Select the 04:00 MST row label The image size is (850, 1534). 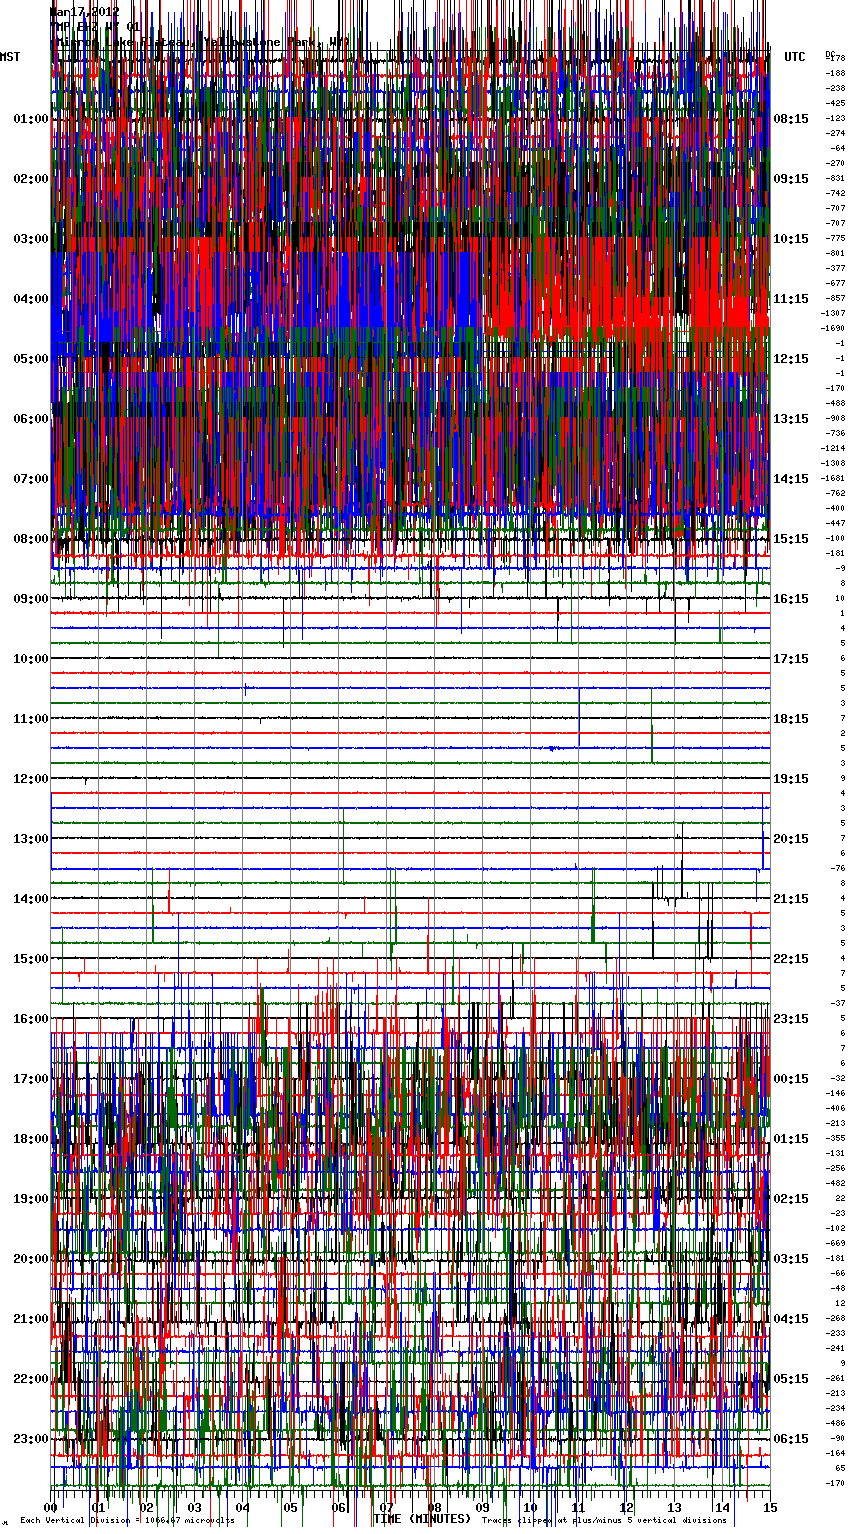31,299
